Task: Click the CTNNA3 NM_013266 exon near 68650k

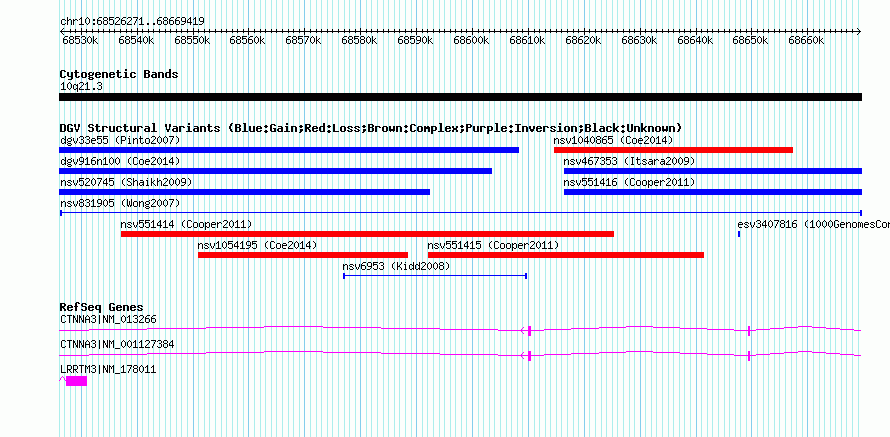Action: tap(749, 331)
